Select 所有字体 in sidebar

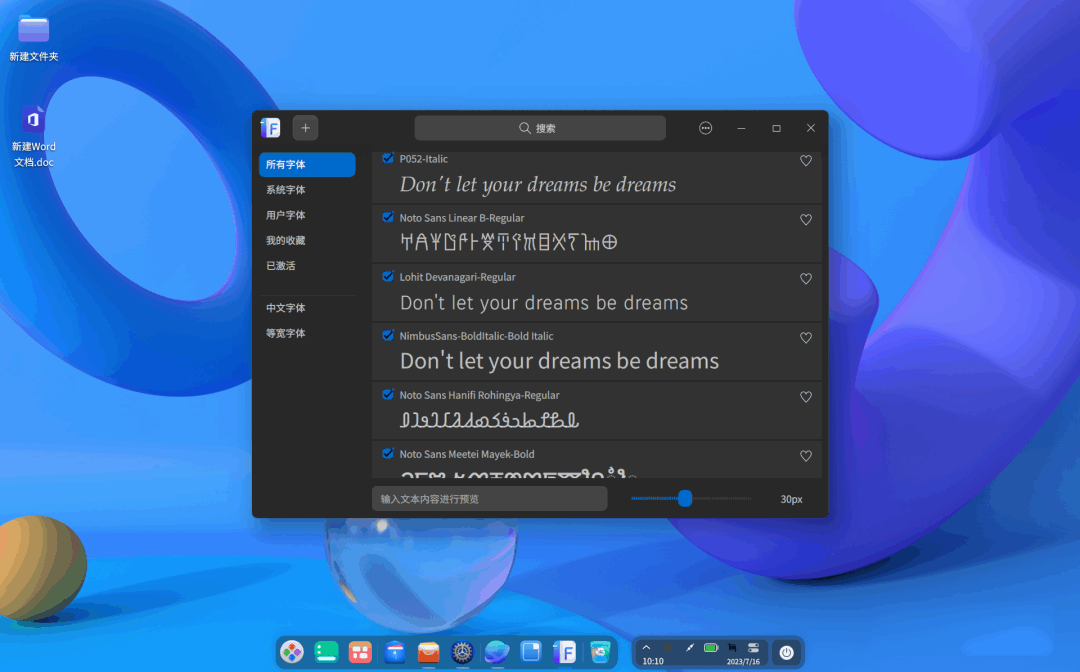coord(307,165)
